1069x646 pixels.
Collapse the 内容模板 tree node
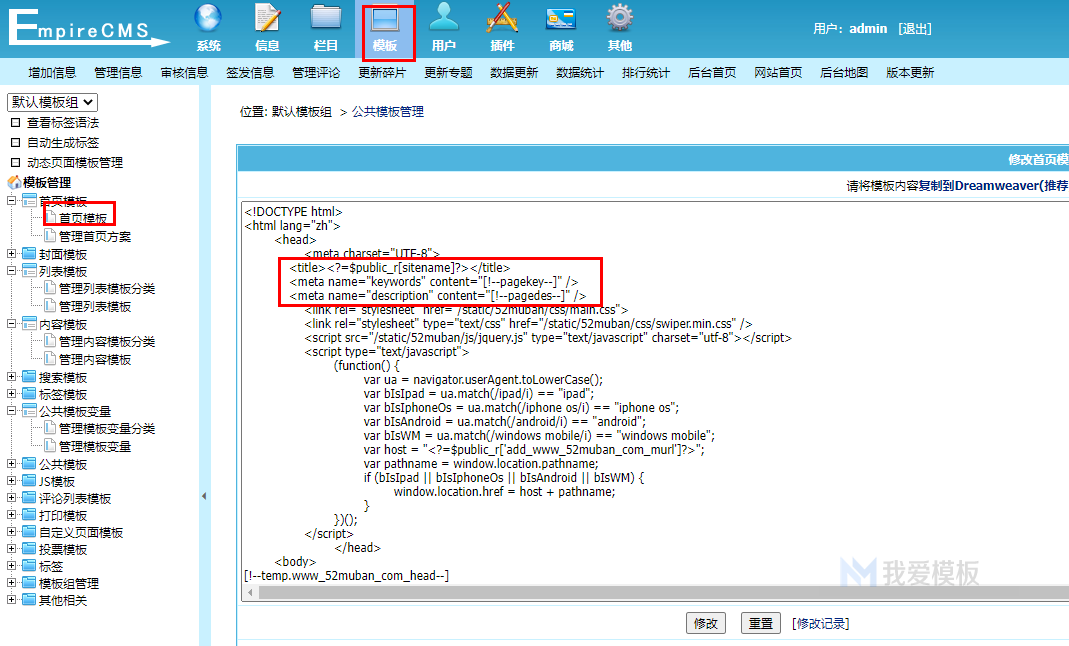pos(12,324)
